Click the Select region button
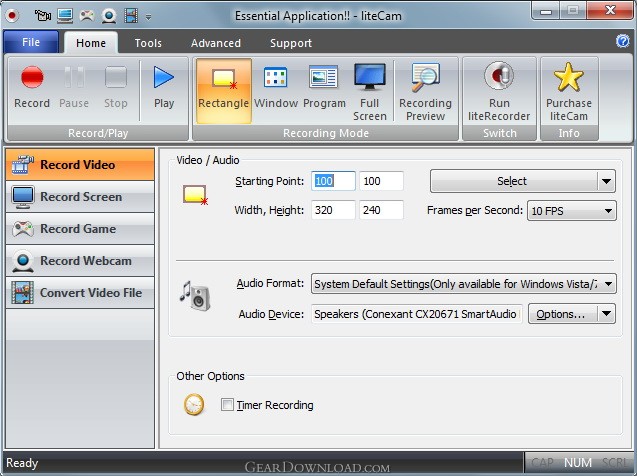 [514, 181]
